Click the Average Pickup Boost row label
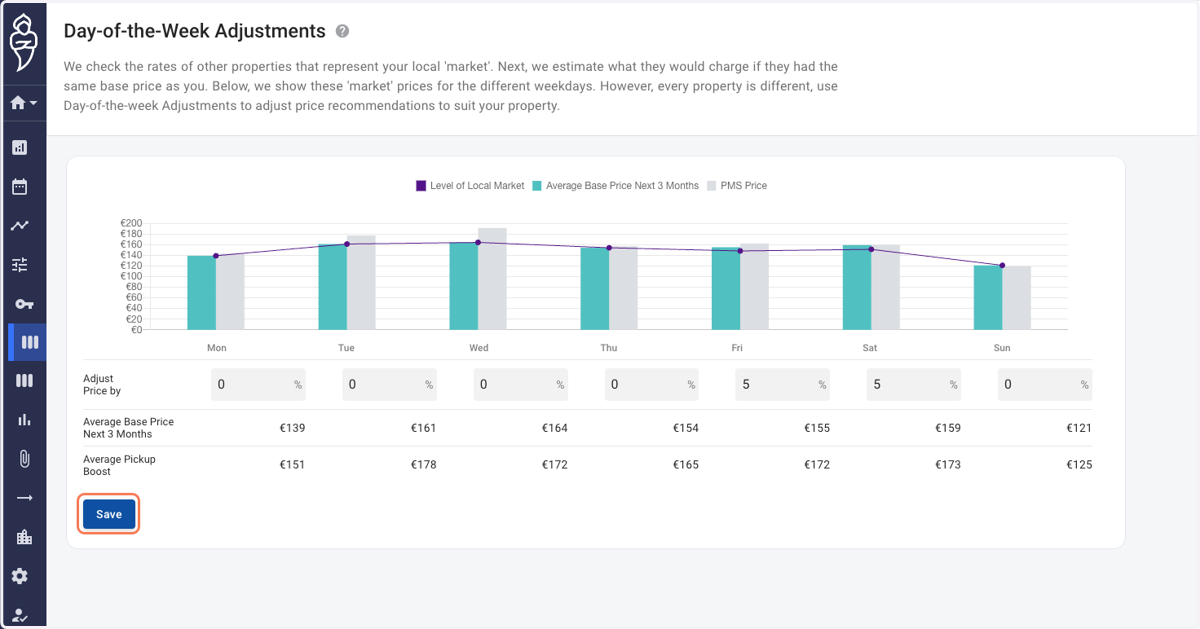 coord(119,465)
